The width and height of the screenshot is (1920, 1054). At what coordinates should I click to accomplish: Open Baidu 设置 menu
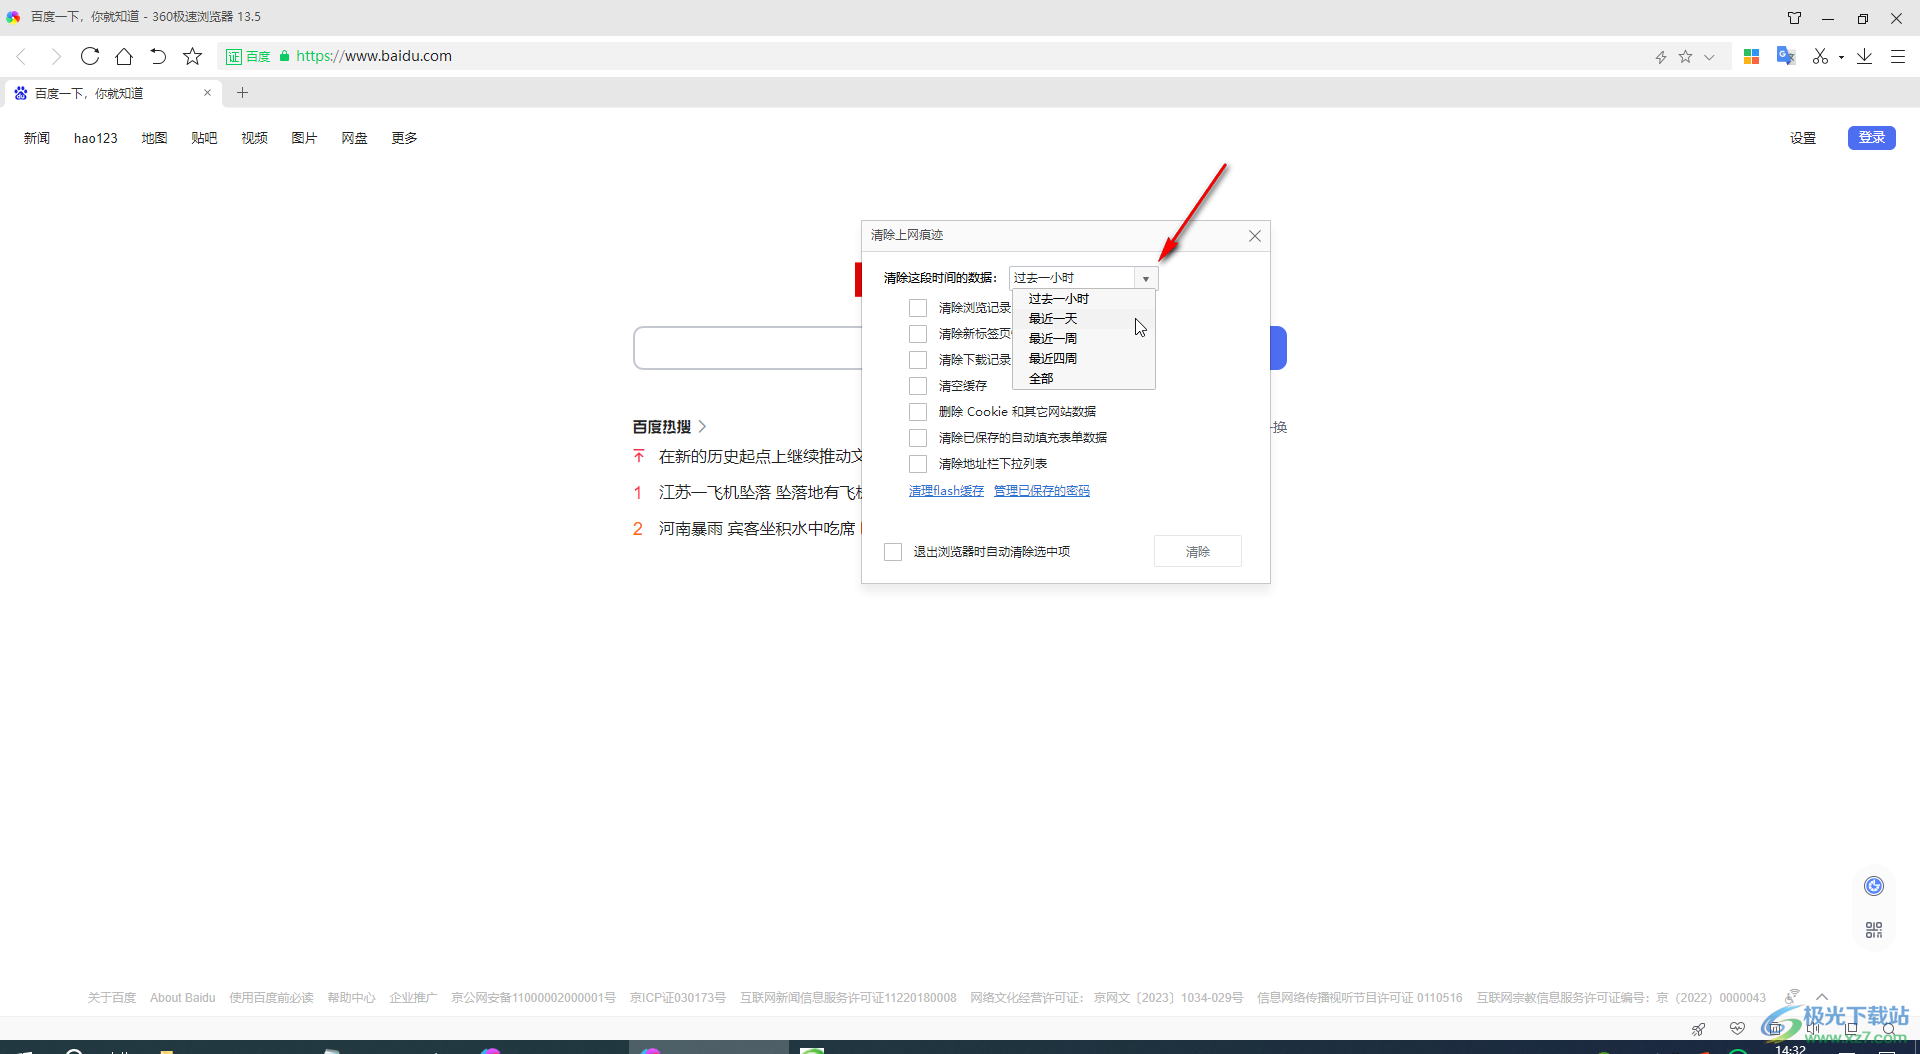coord(1803,138)
